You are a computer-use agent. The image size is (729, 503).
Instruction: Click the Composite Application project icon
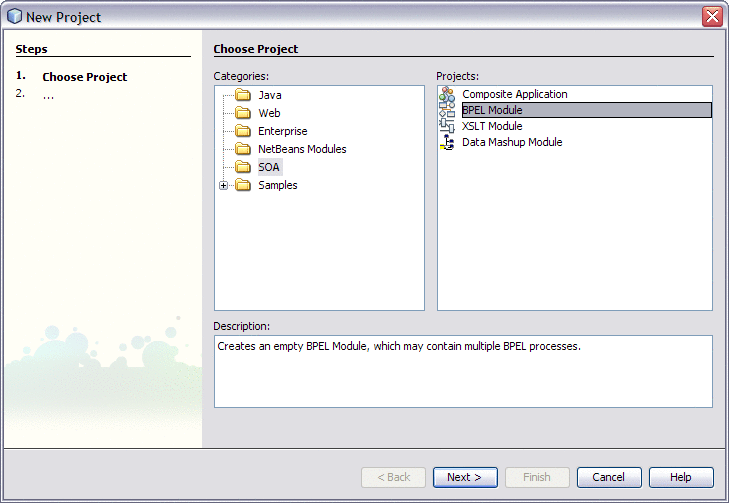tap(447, 94)
